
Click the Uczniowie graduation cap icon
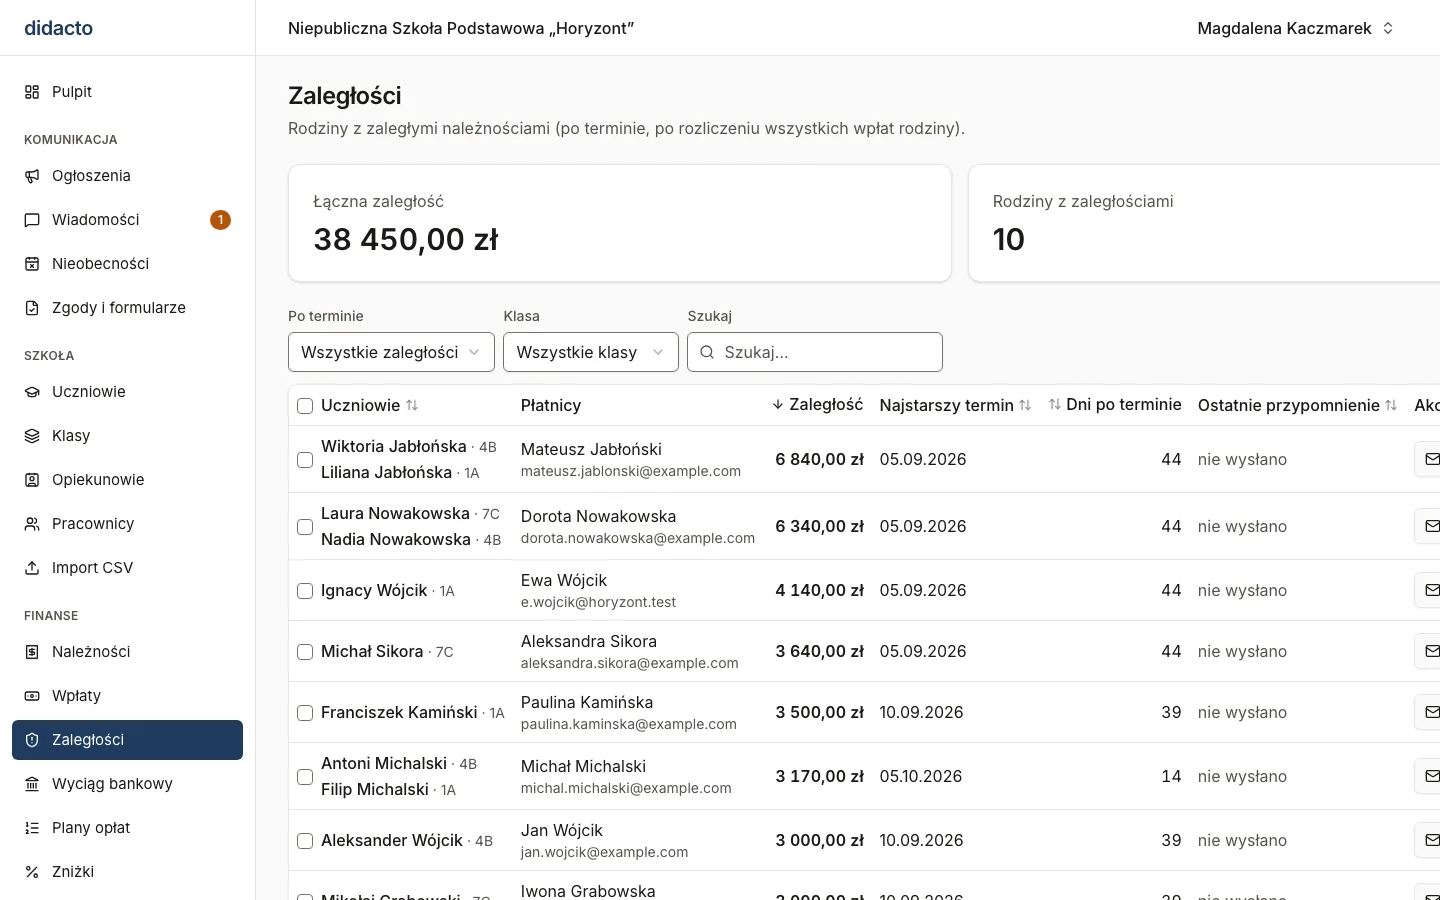pos(32,392)
